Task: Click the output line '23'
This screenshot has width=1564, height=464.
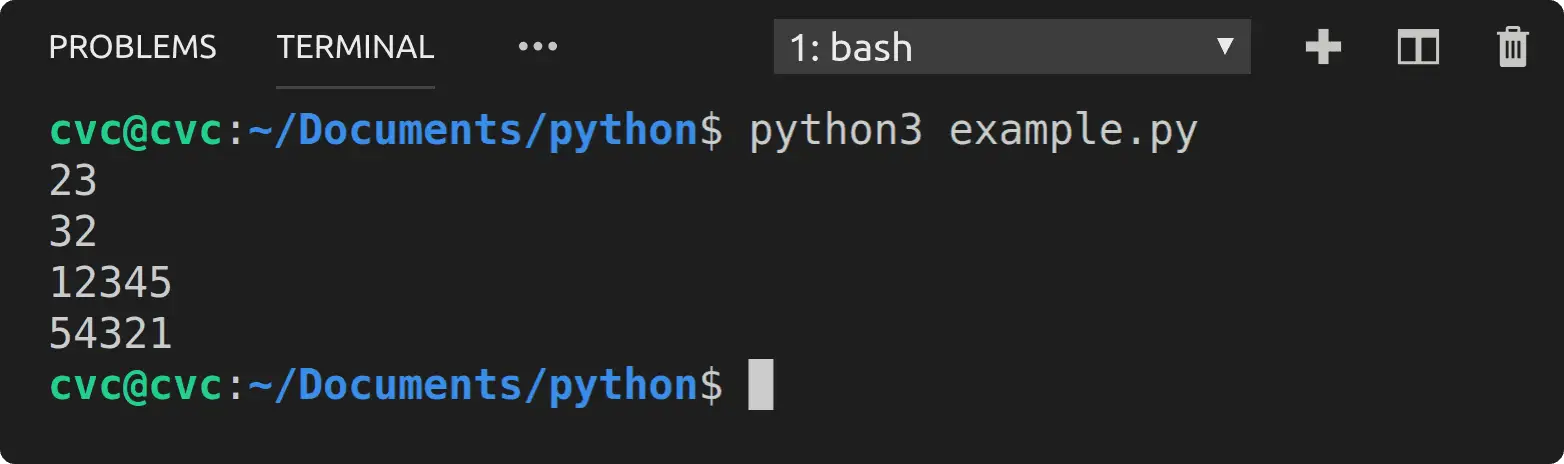Action: (73, 181)
